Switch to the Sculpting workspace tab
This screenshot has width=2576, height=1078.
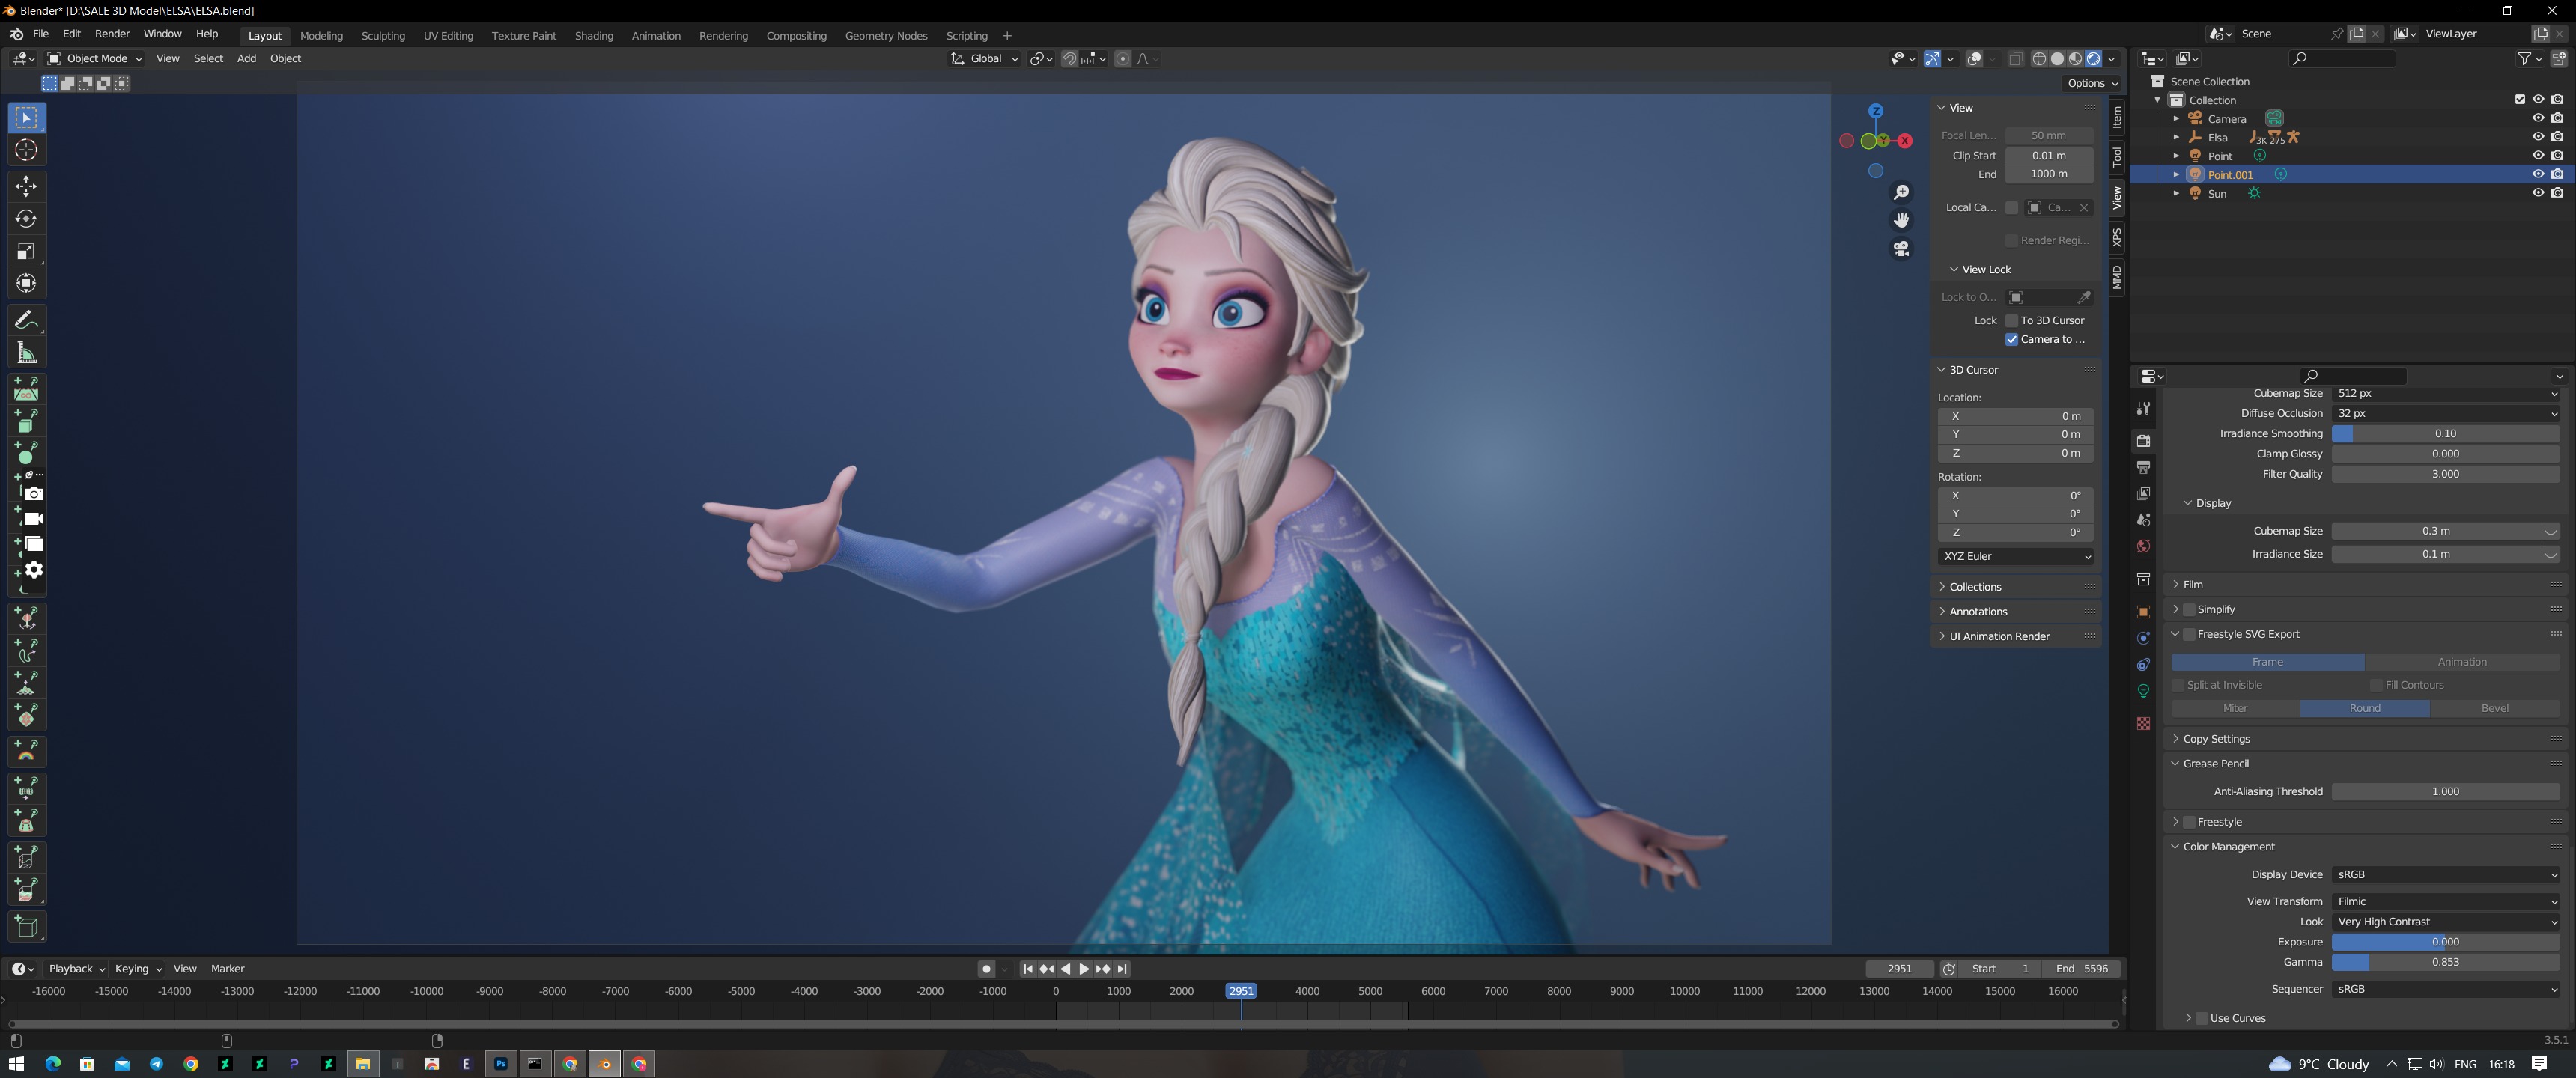(383, 36)
